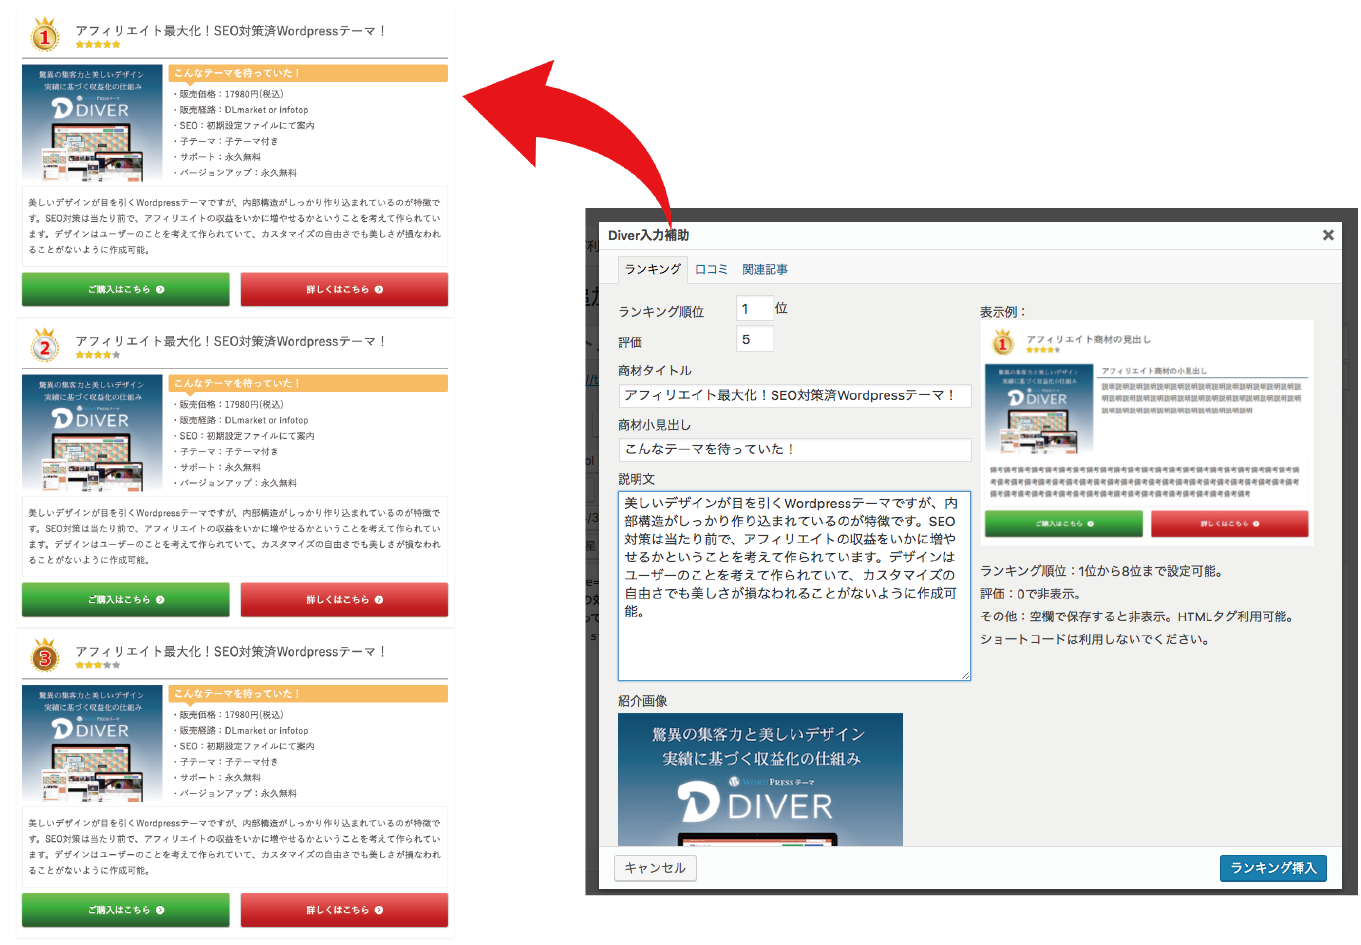Click the rank 1 gold medal icon
The image size is (1361, 945).
click(x=44, y=34)
